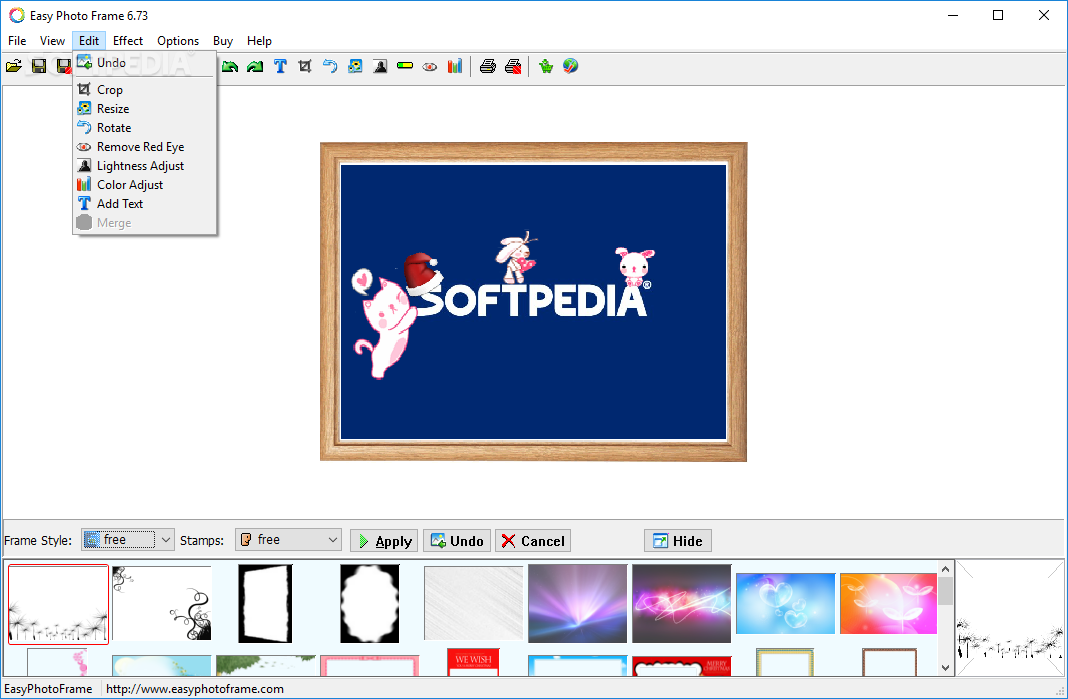Choose Undo in the Edit menu
The height and width of the screenshot is (699, 1068).
(x=144, y=63)
